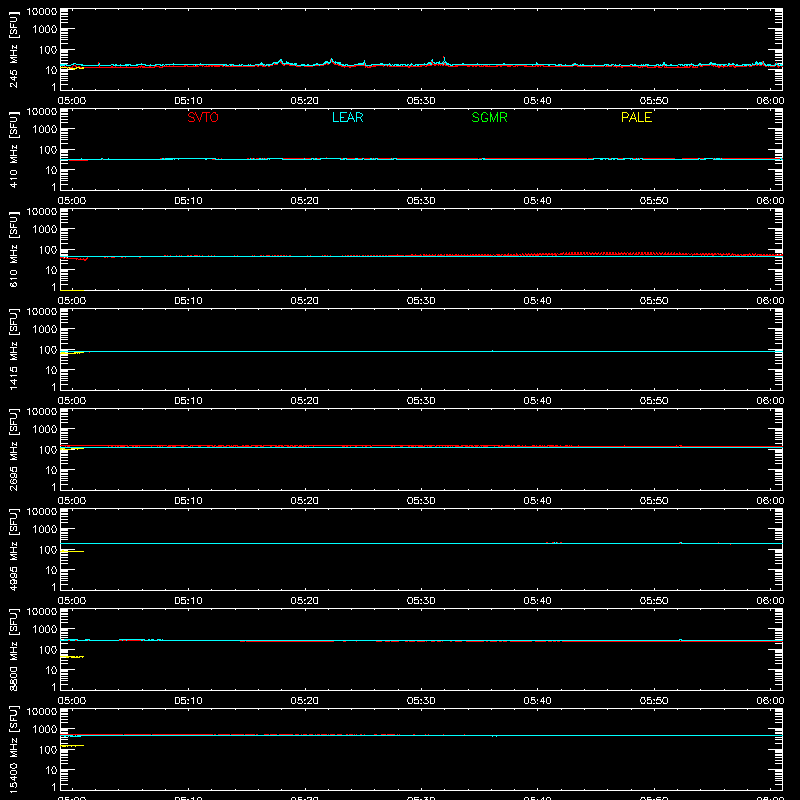Click 06:00 time label under 2695 MHz panel
Image resolution: width=800 pixels, height=800 pixels.
pyautogui.click(x=770, y=501)
